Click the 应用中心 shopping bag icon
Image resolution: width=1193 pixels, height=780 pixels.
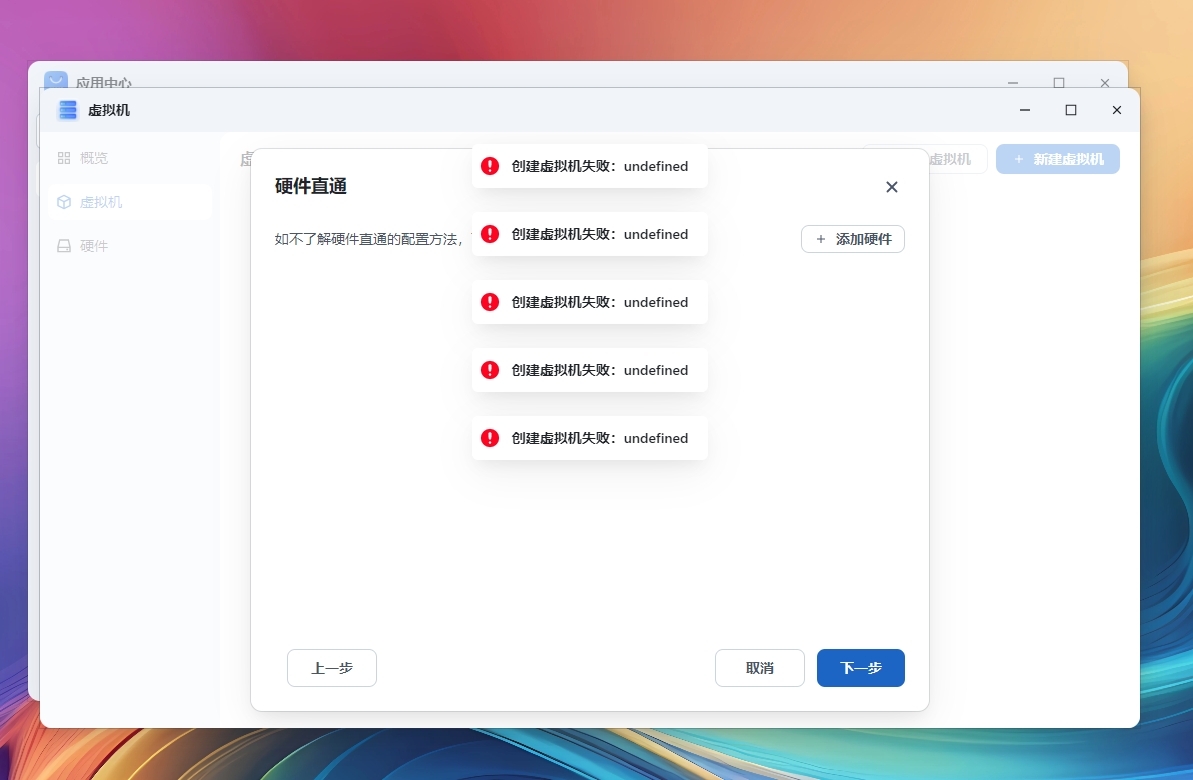click(56, 80)
